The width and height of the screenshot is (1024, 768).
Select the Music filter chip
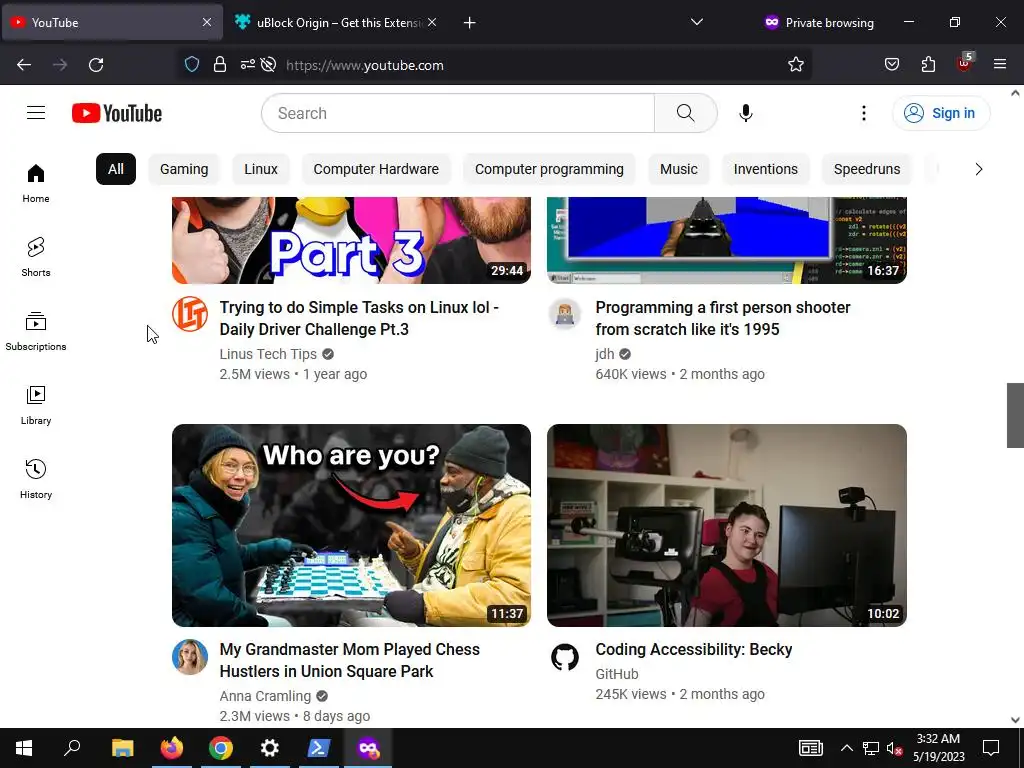679,169
